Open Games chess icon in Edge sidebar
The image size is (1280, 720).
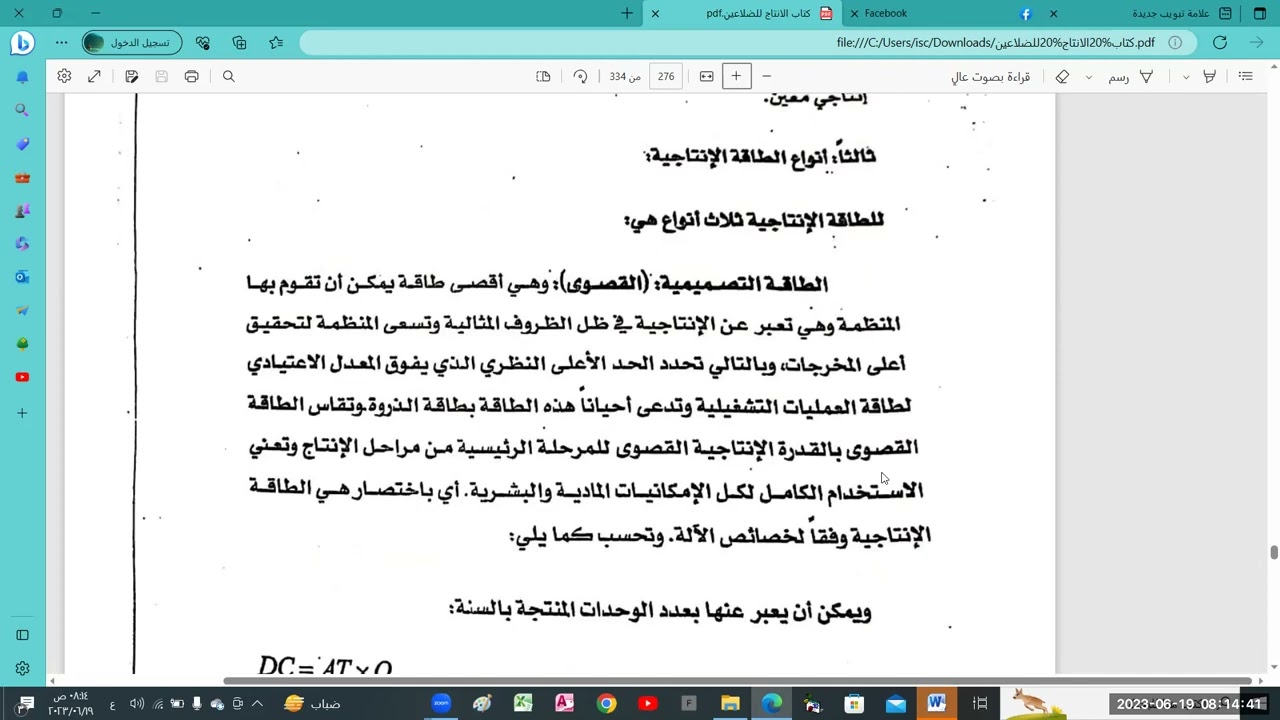pos(22,211)
